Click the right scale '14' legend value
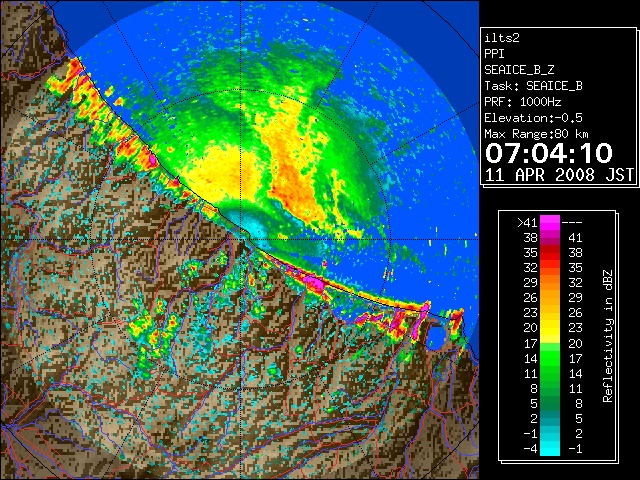640x480 pixels. point(575,373)
